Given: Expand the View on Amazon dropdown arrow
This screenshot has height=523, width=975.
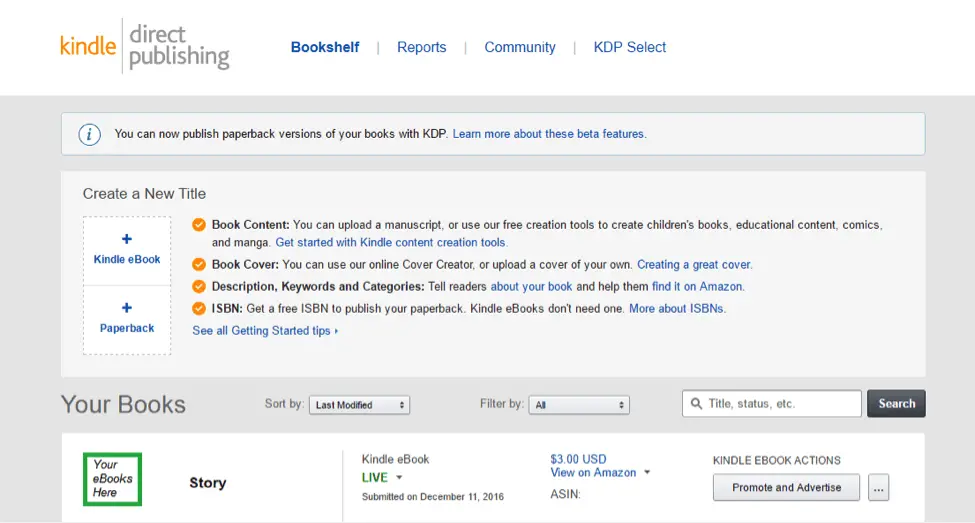Looking at the screenshot, I should pyautogui.click(x=647, y=473).
